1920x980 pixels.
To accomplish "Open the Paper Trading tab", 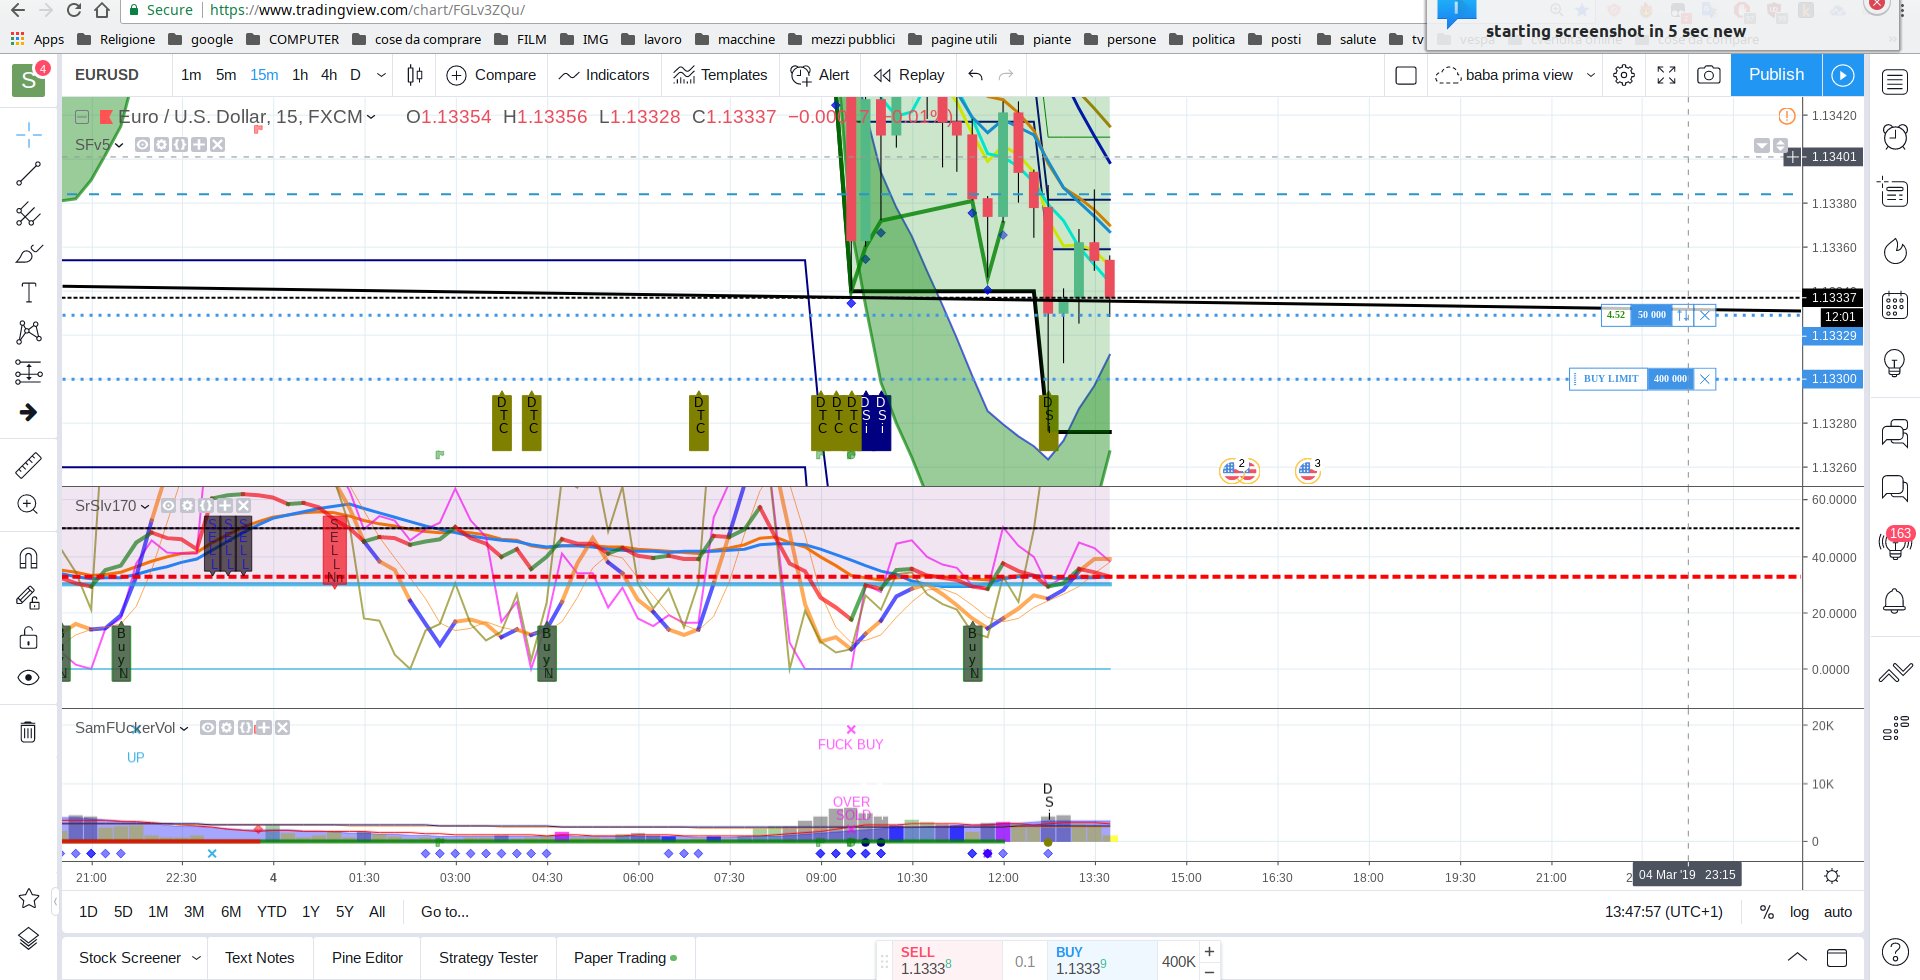I will [625, 958].
